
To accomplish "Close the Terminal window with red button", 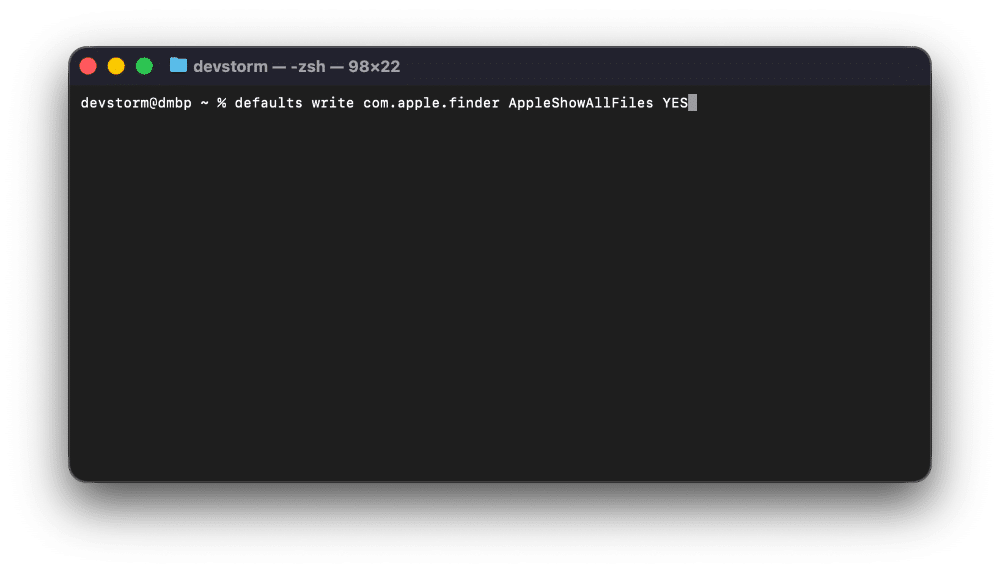I will pos(88,66).
